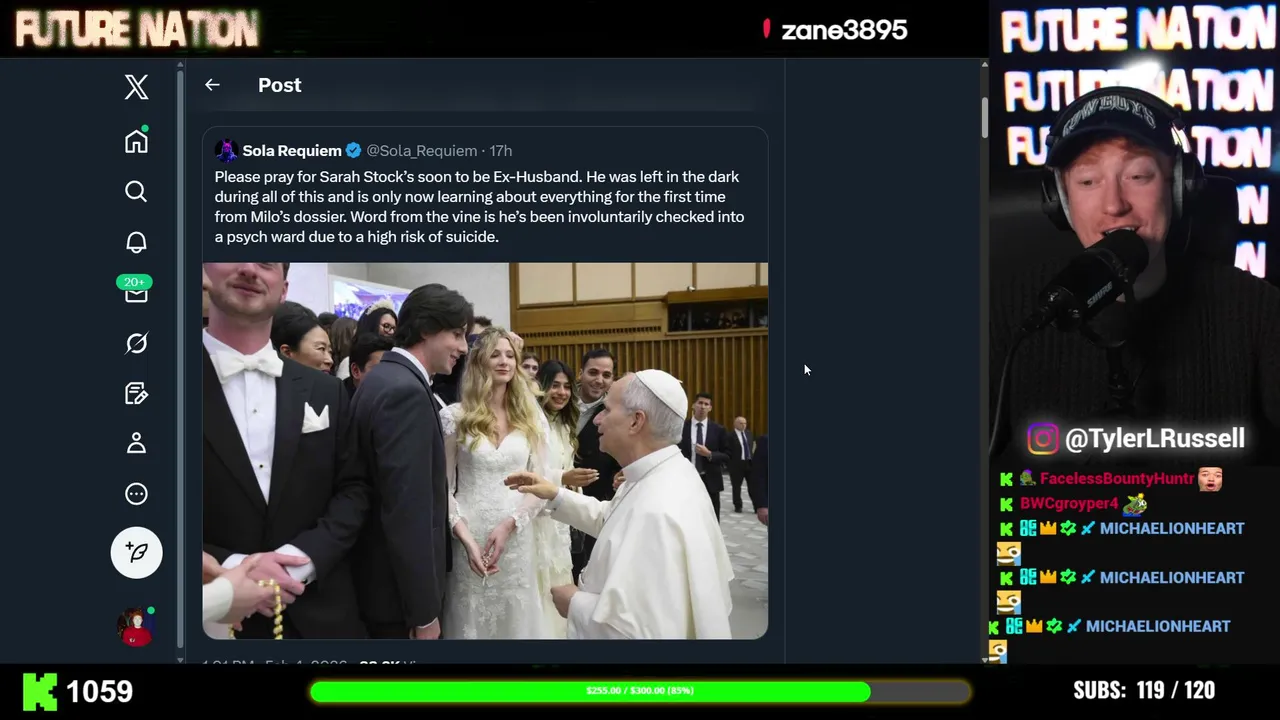
Task: Open Sola Requiem's profile avatar
Action: (226, 150)
